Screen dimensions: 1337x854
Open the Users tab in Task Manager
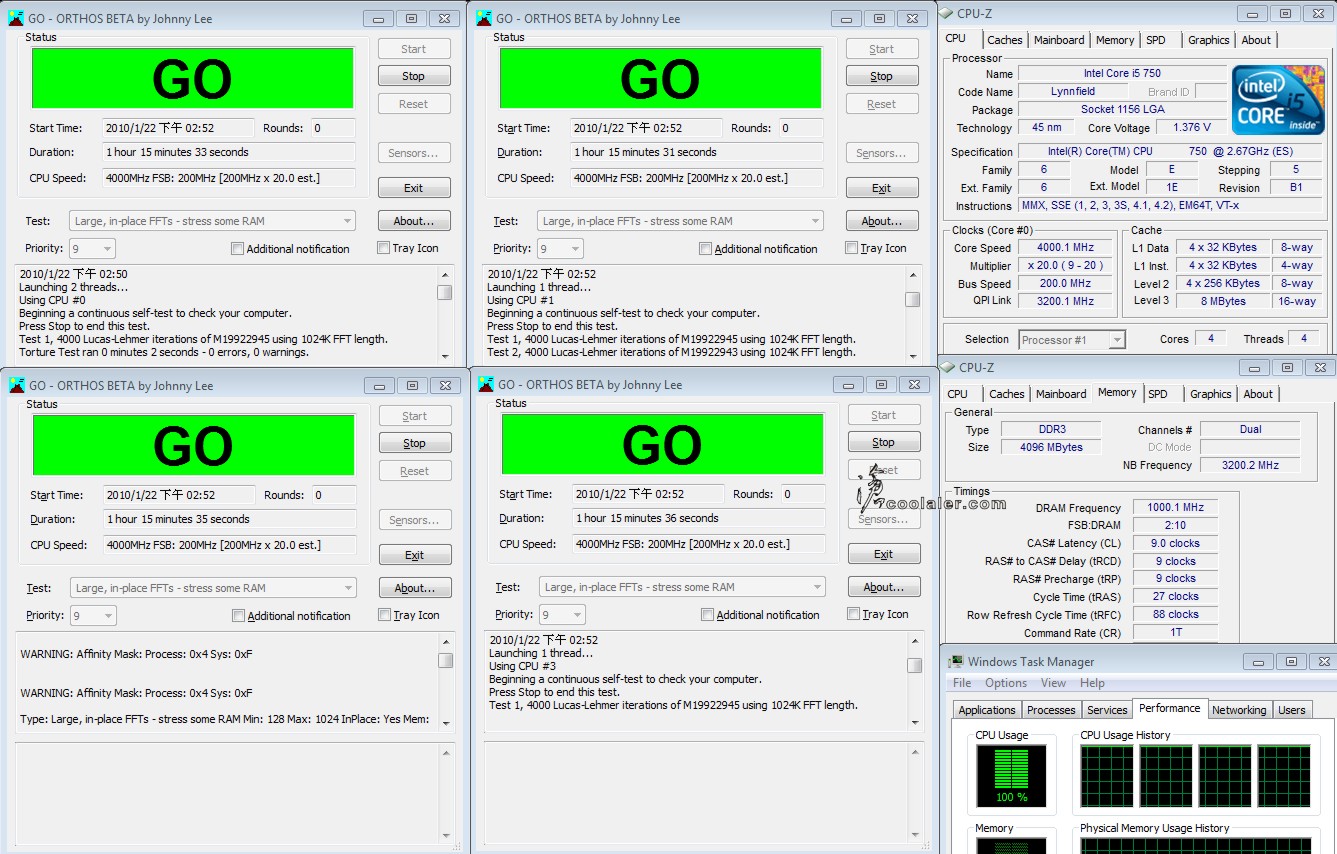(x=1292, y=710)
